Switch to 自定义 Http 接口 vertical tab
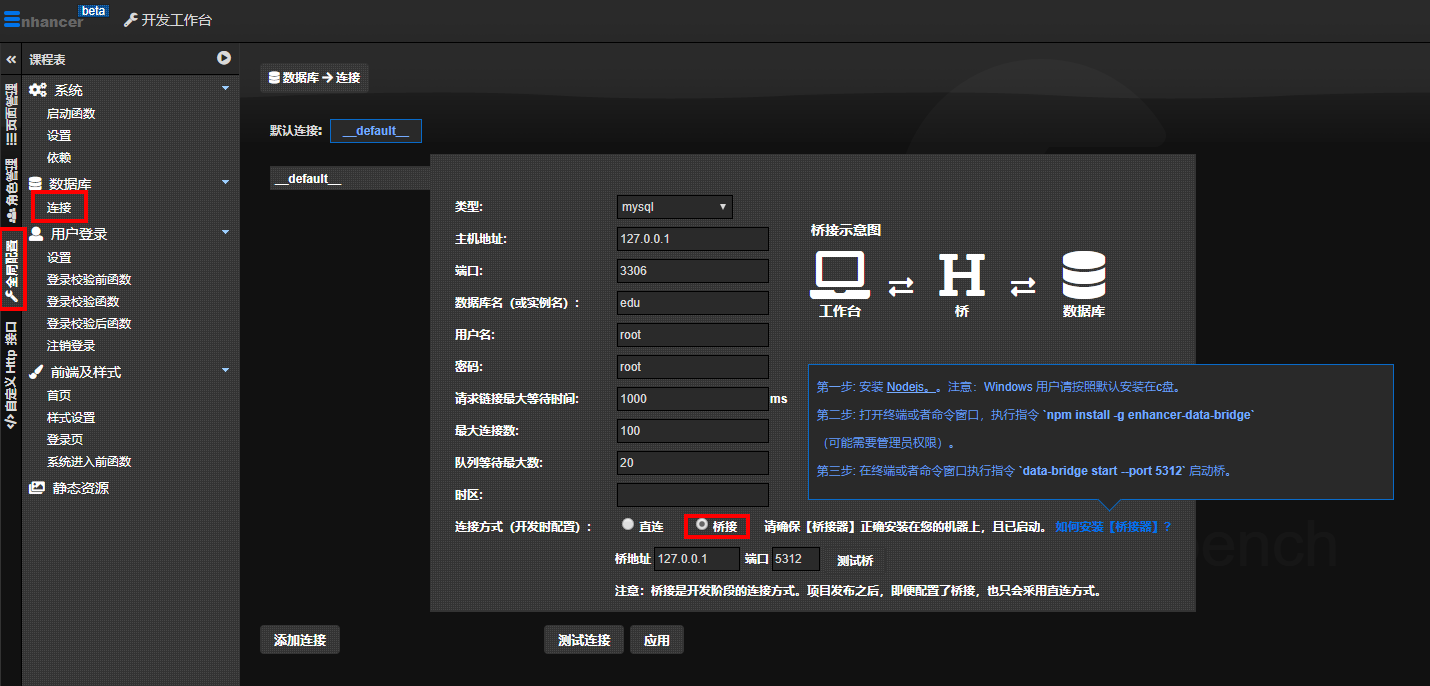The image size is (1430, 686). tap(11, 375)
